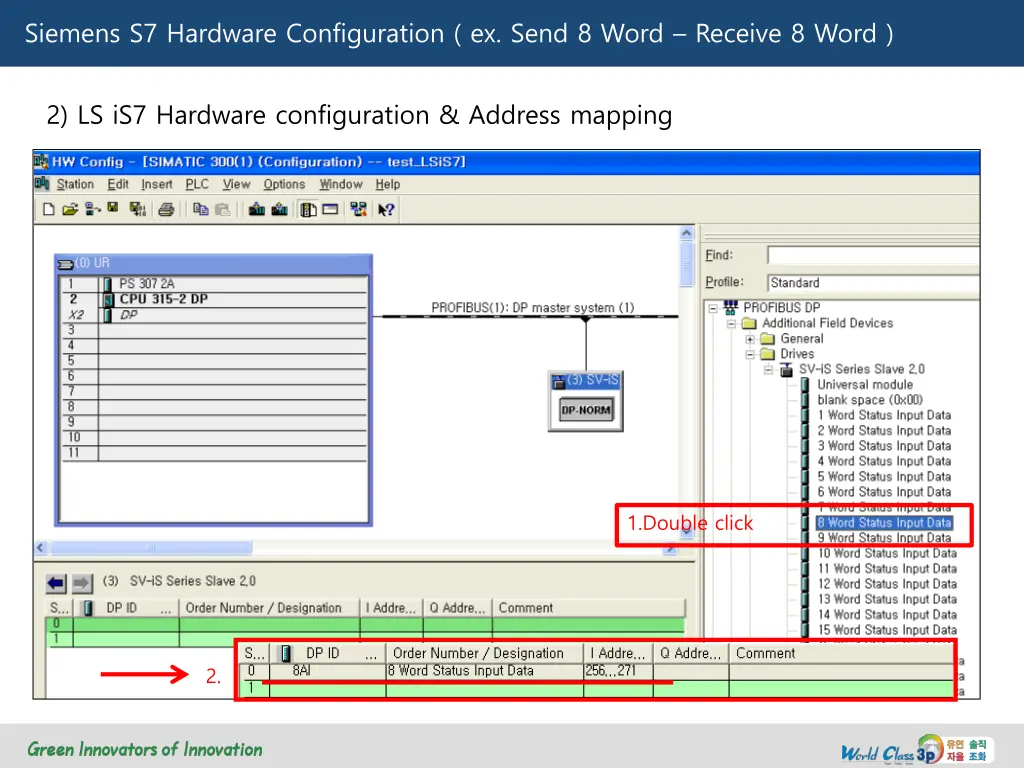Collapse the SV-iS Series Slave 2.0 node
1024x768 pixels.
(x=769, y=370)
